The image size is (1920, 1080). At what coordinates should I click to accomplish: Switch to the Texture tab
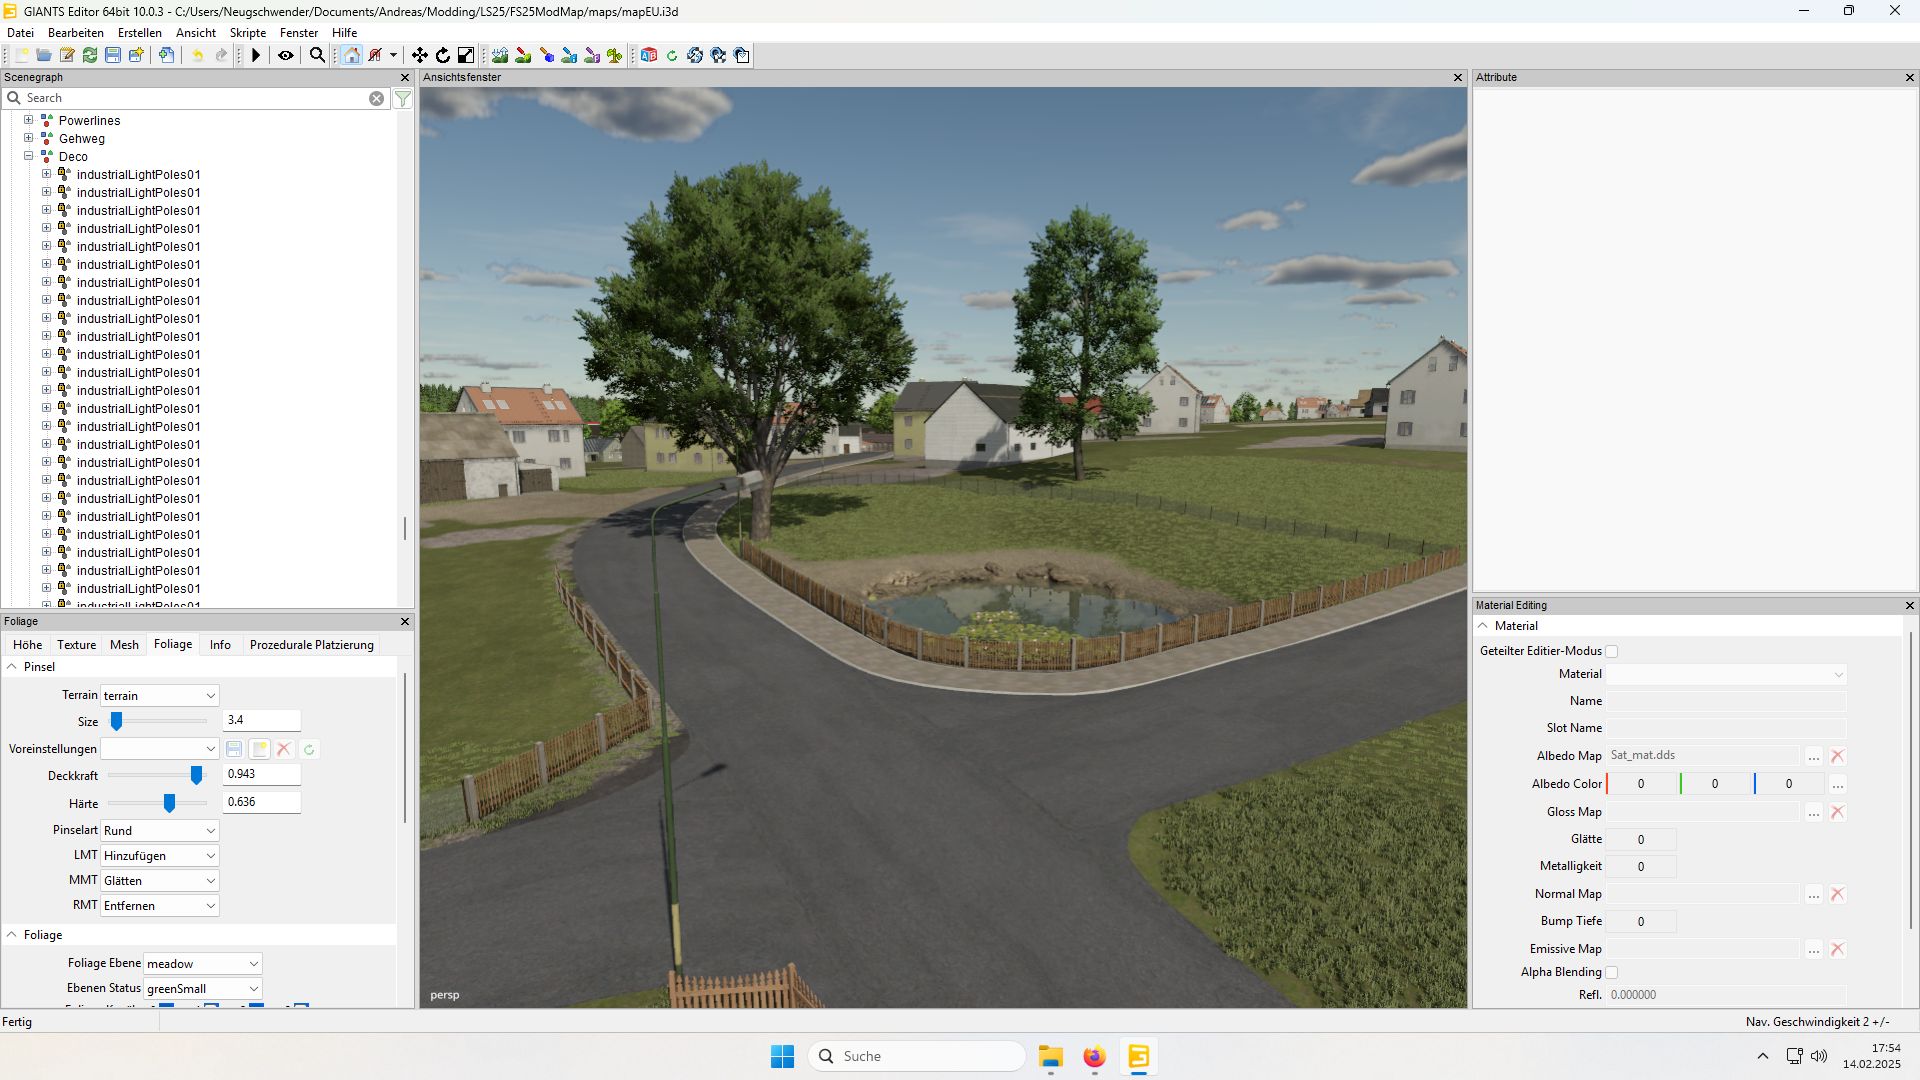(77, 645)
